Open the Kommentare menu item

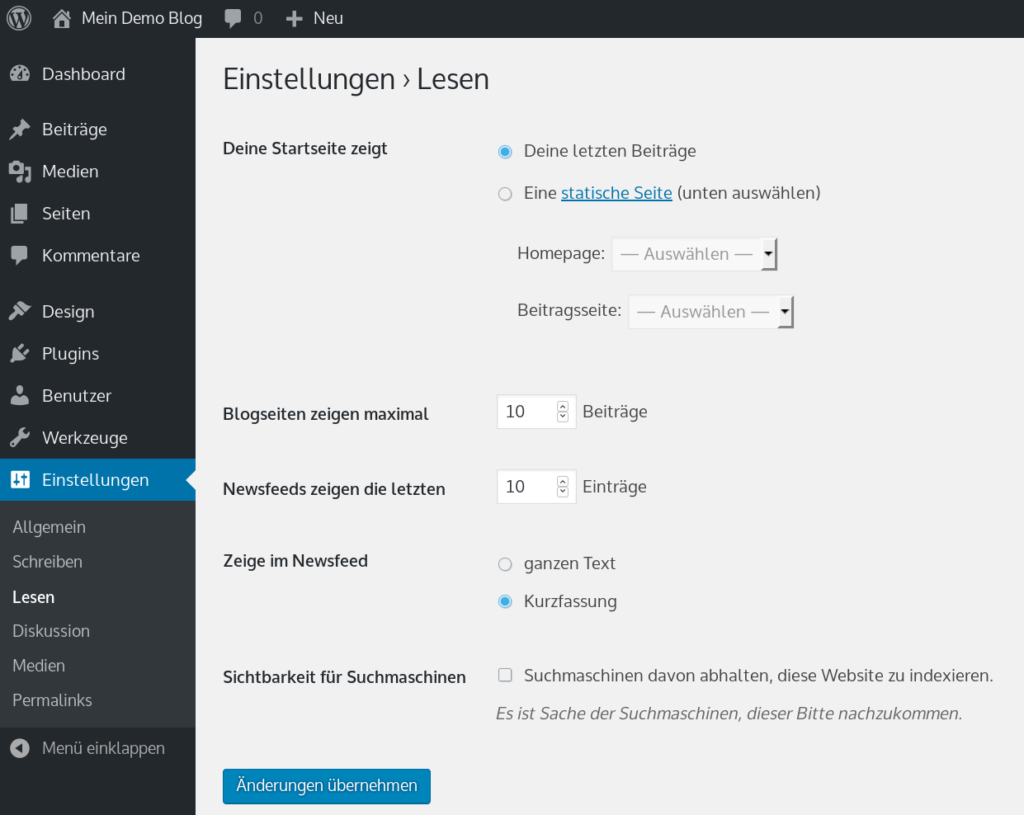97,255
